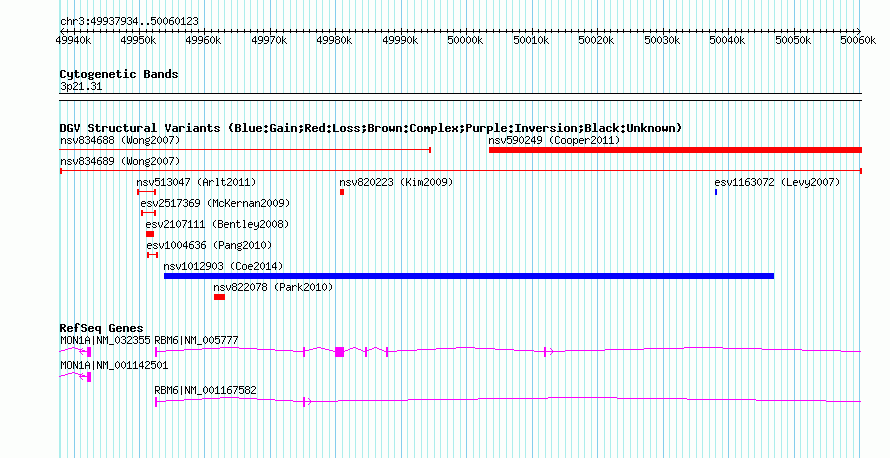Click the 50050k ruler tick label
The image size is (890, 458).
coord(793,40)
